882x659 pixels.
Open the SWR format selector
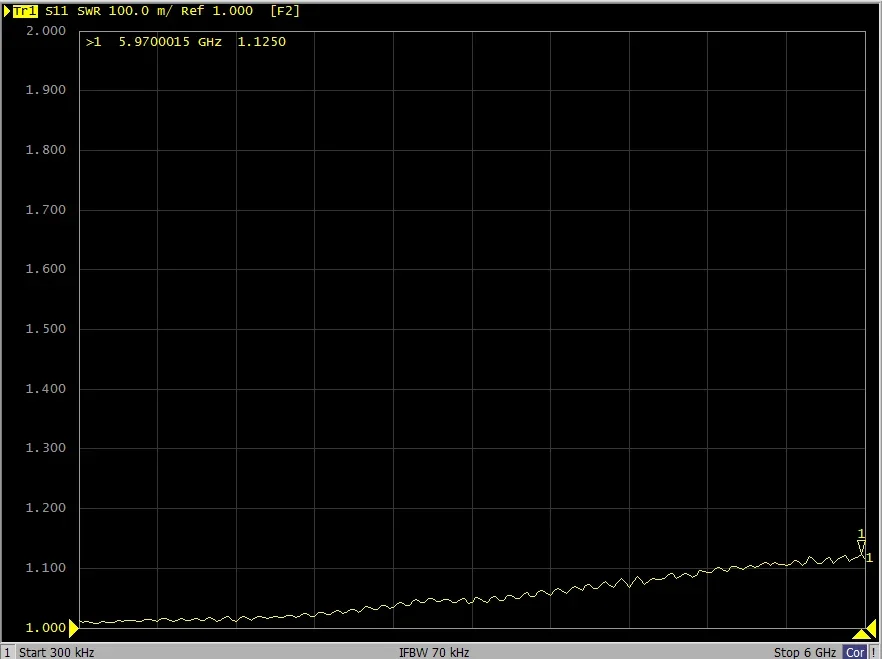[x=89, y=11]
